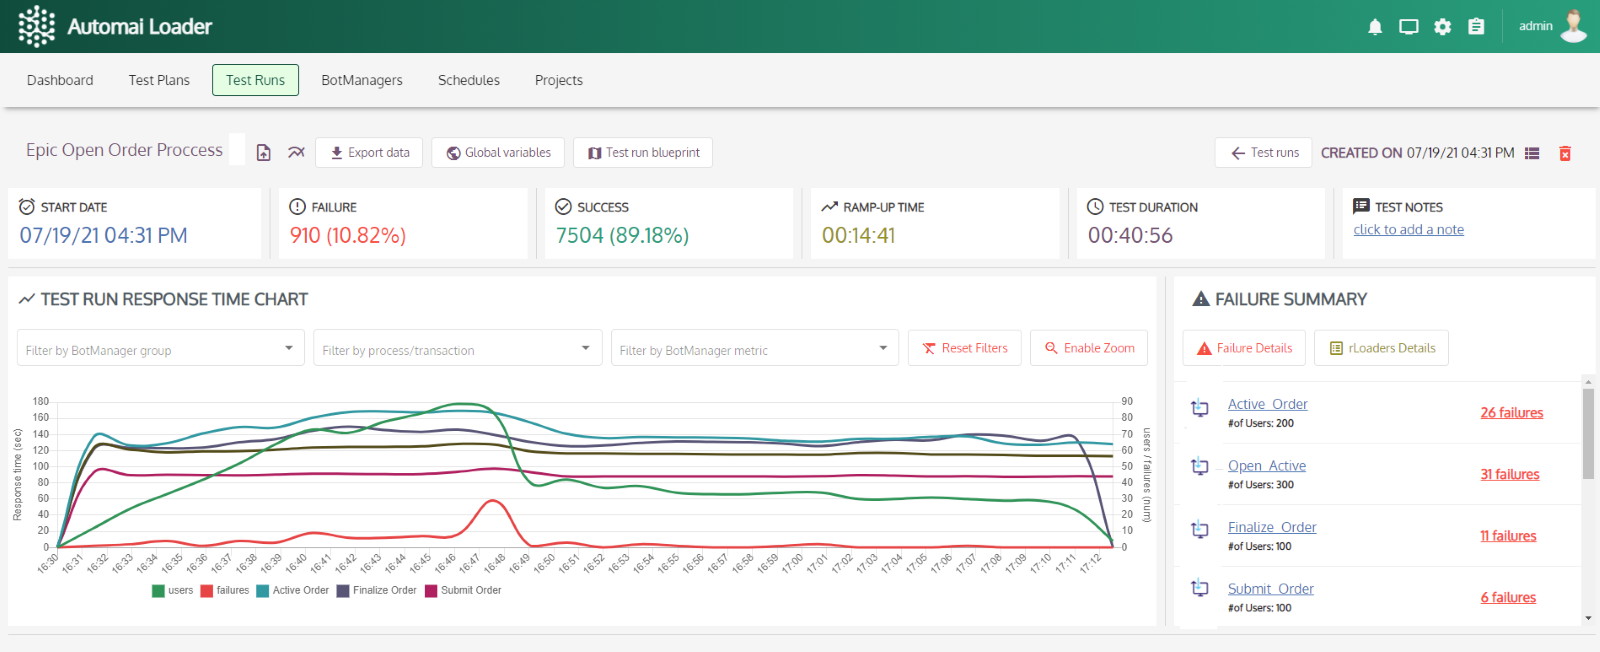This screenshot has height=652, width=1600.
Task: Toggle users series in chart legend
Action: coord(172,591)
